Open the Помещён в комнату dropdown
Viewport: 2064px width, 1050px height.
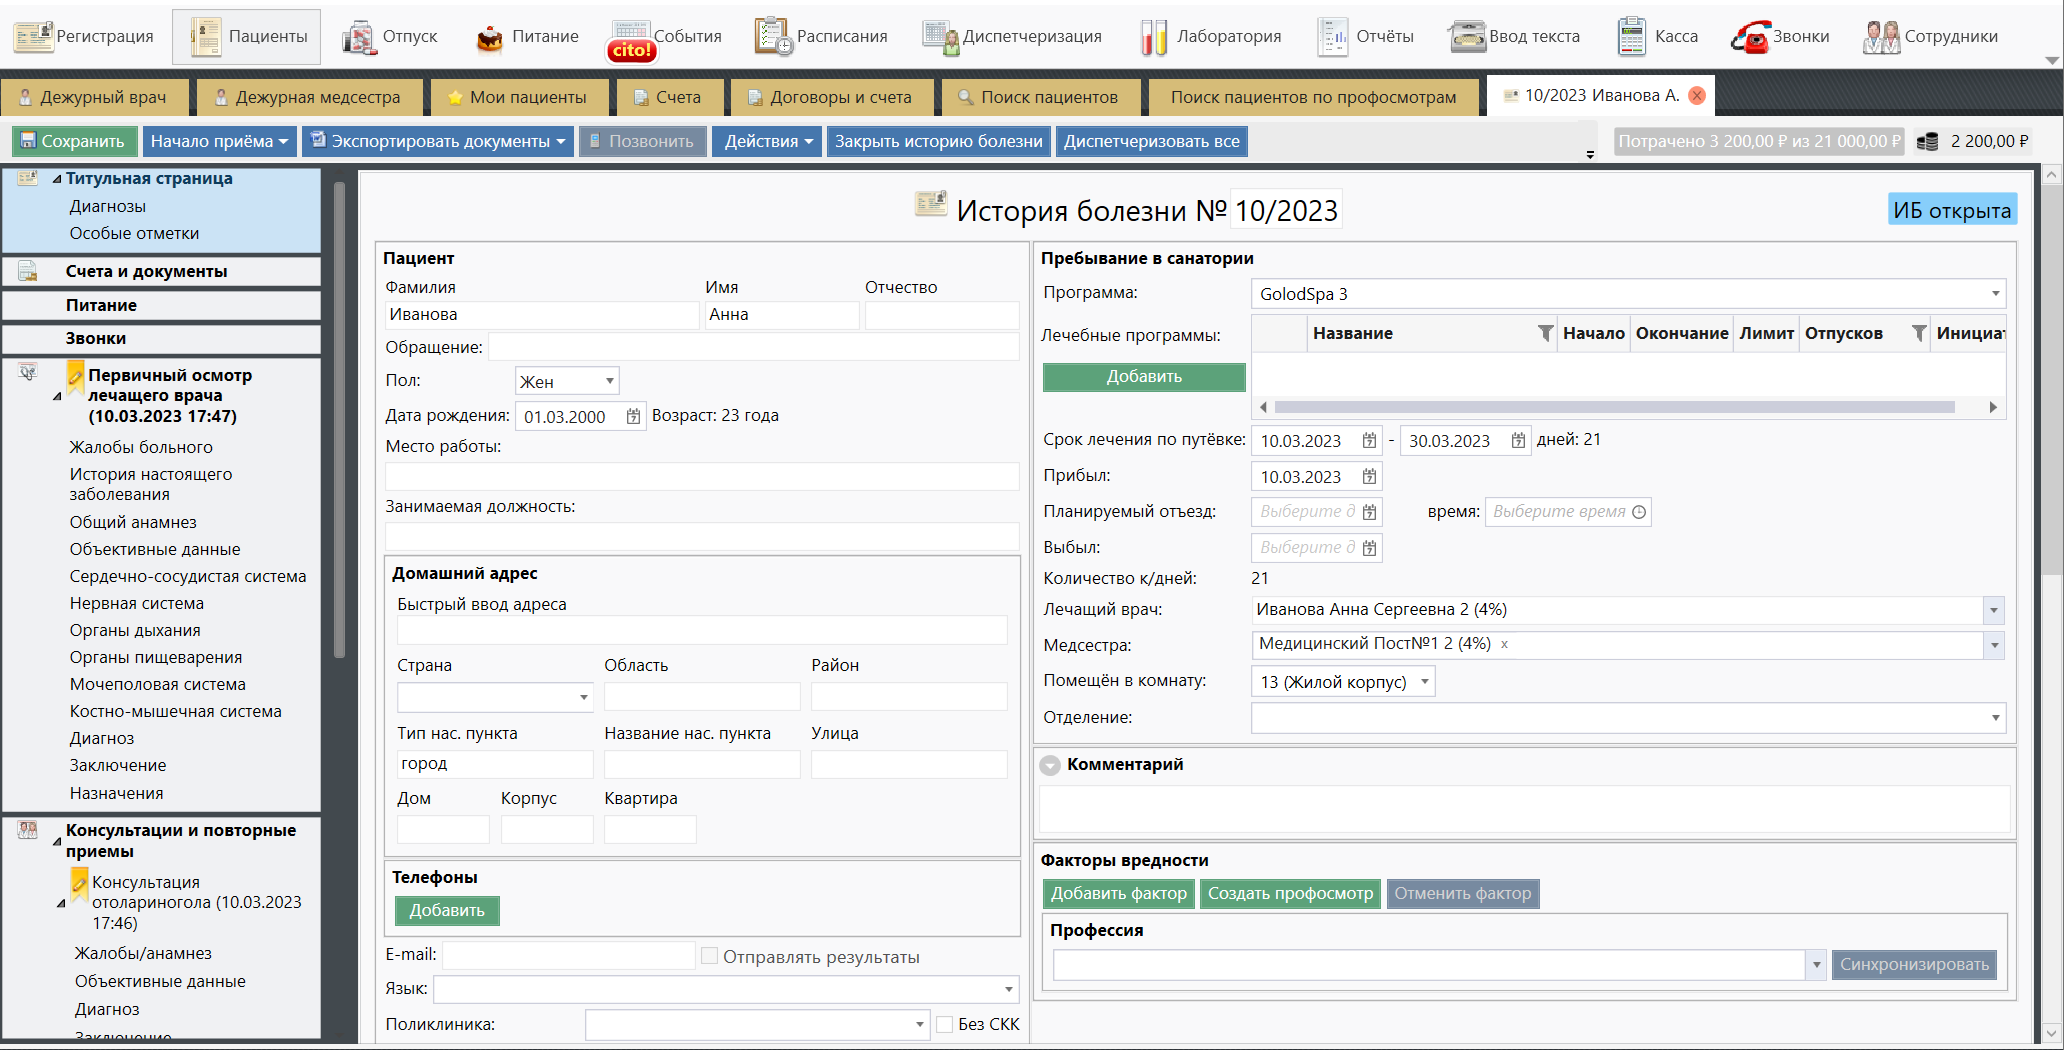click(x=1424, y=682)
